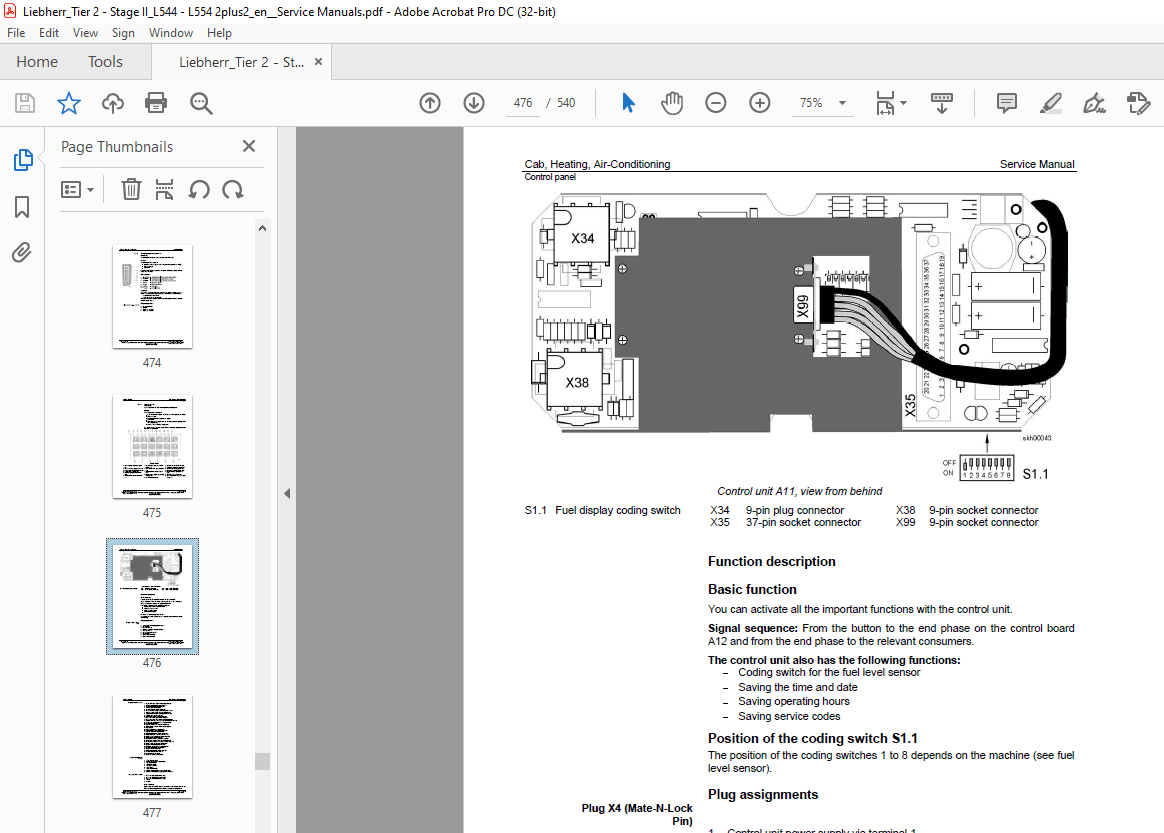Image resolution: width=1164 pixels, height=833 pixels.
Task: Select page 474 thumbnail
Action: point(152,297)
